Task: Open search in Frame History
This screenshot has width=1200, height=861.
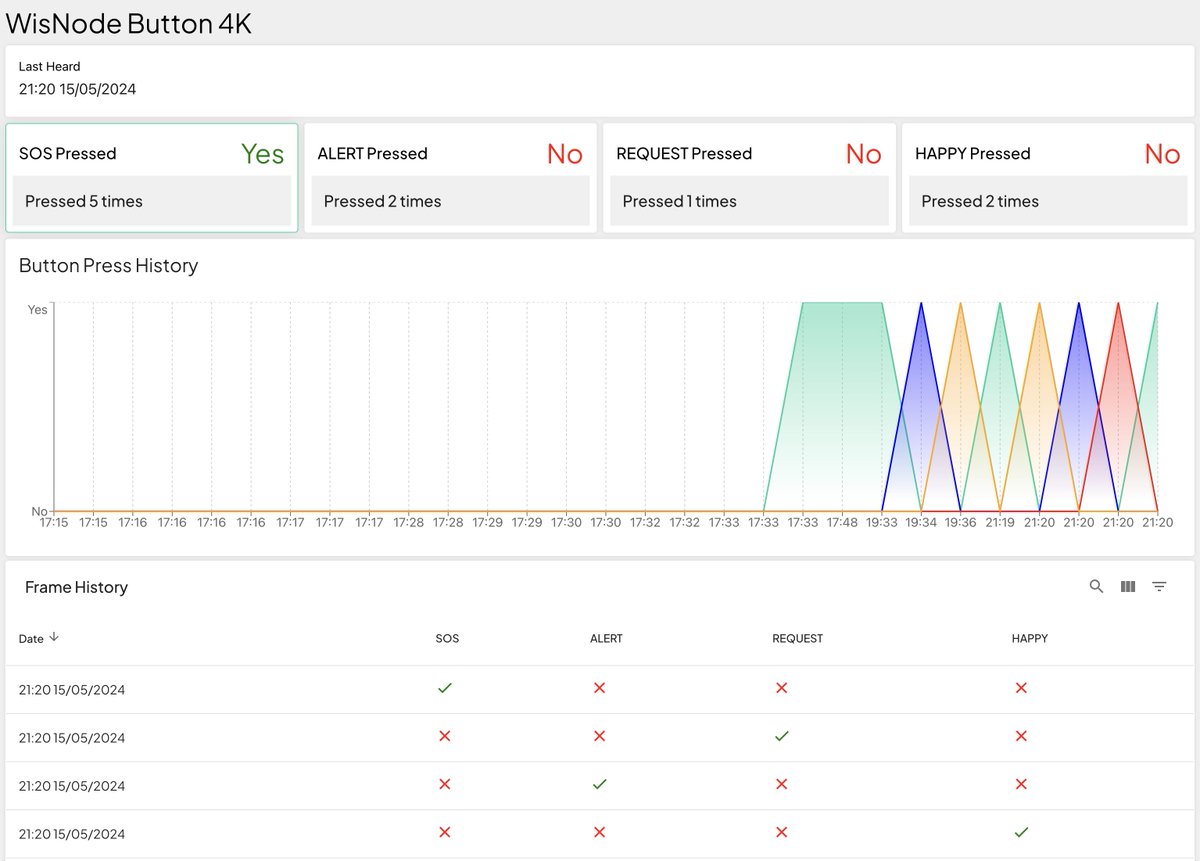Action: pos(1096,587)
